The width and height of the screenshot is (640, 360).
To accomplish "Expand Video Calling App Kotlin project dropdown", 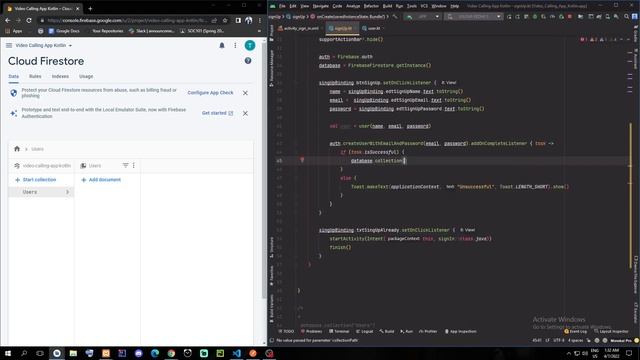I will tap(70, 46).
